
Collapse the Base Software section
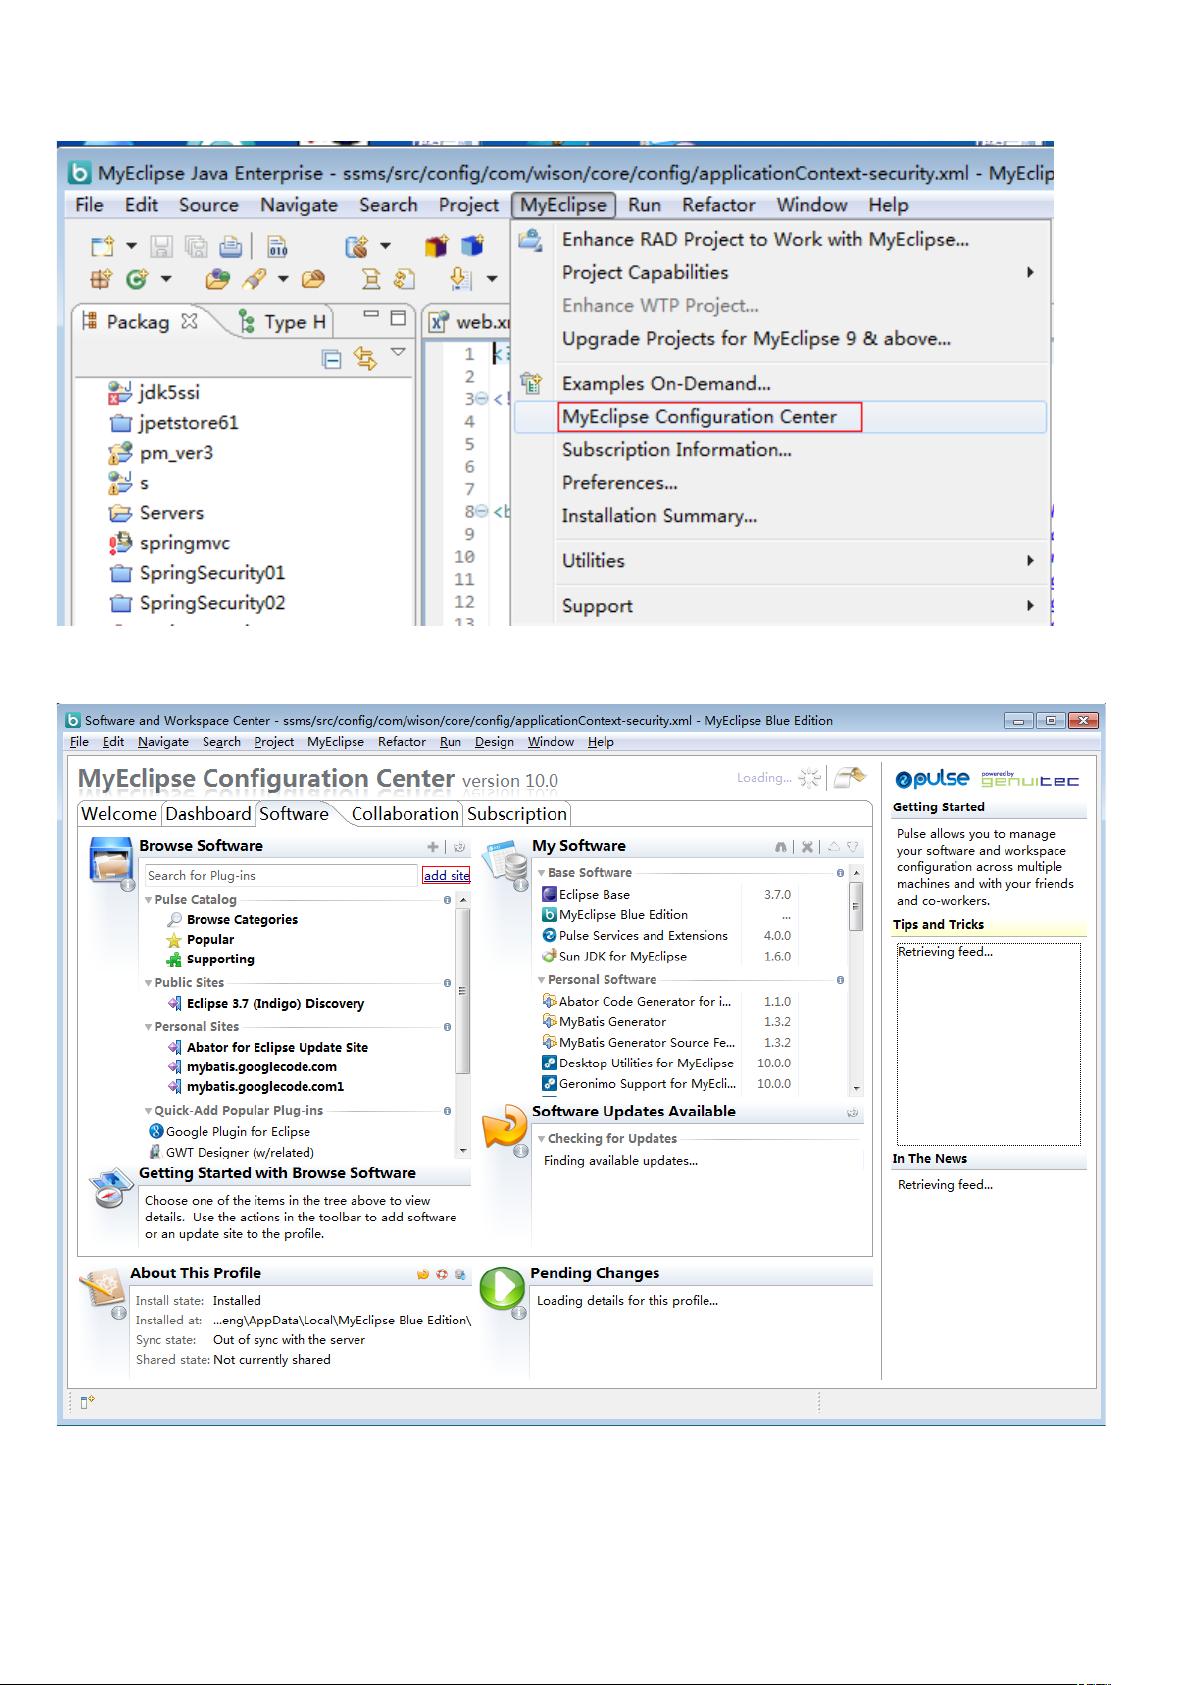tap(542, 873)
